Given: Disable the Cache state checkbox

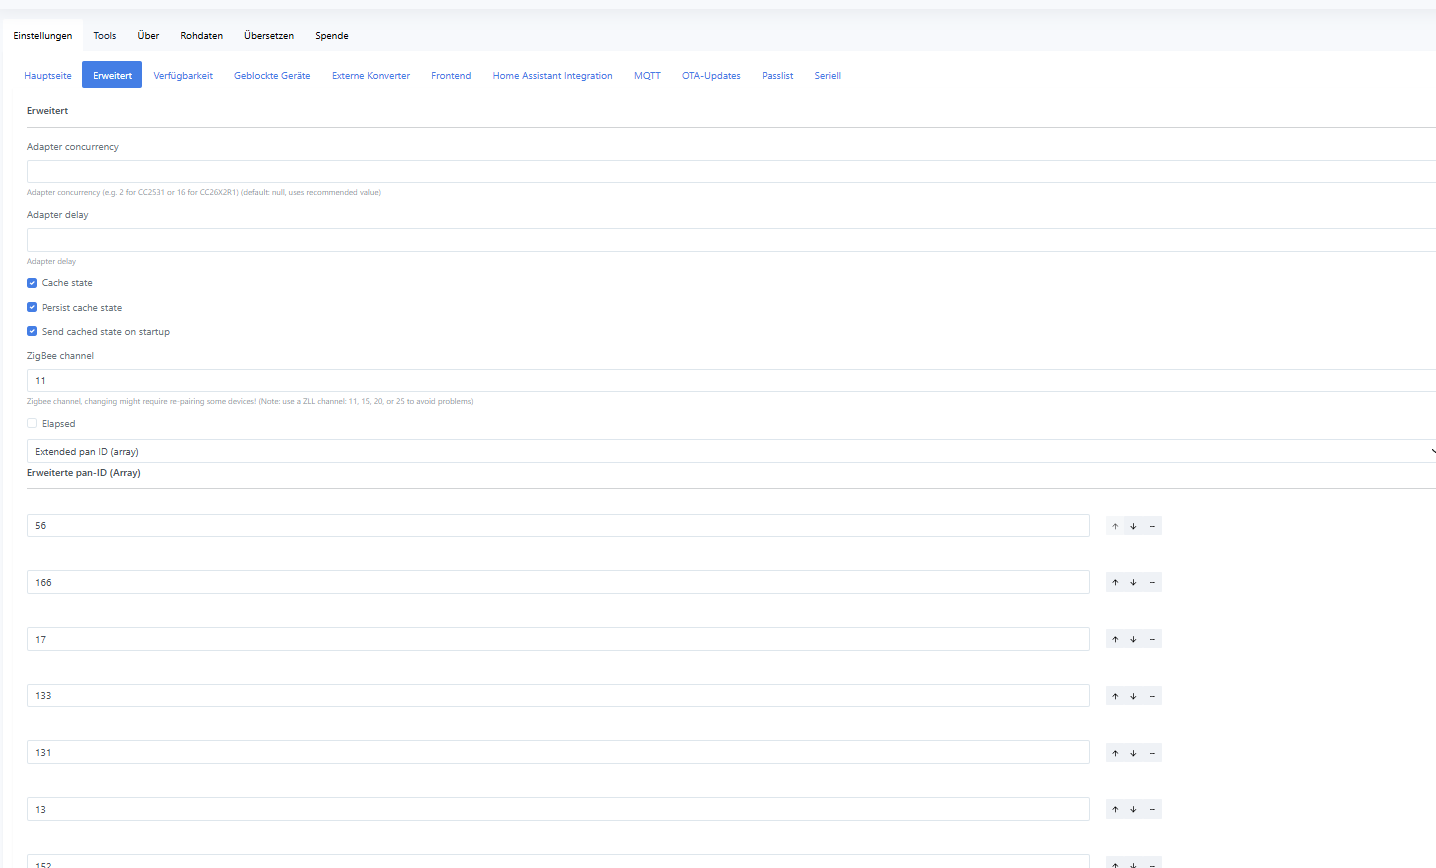Looking at the screenshot, I should tap(32, 283).
